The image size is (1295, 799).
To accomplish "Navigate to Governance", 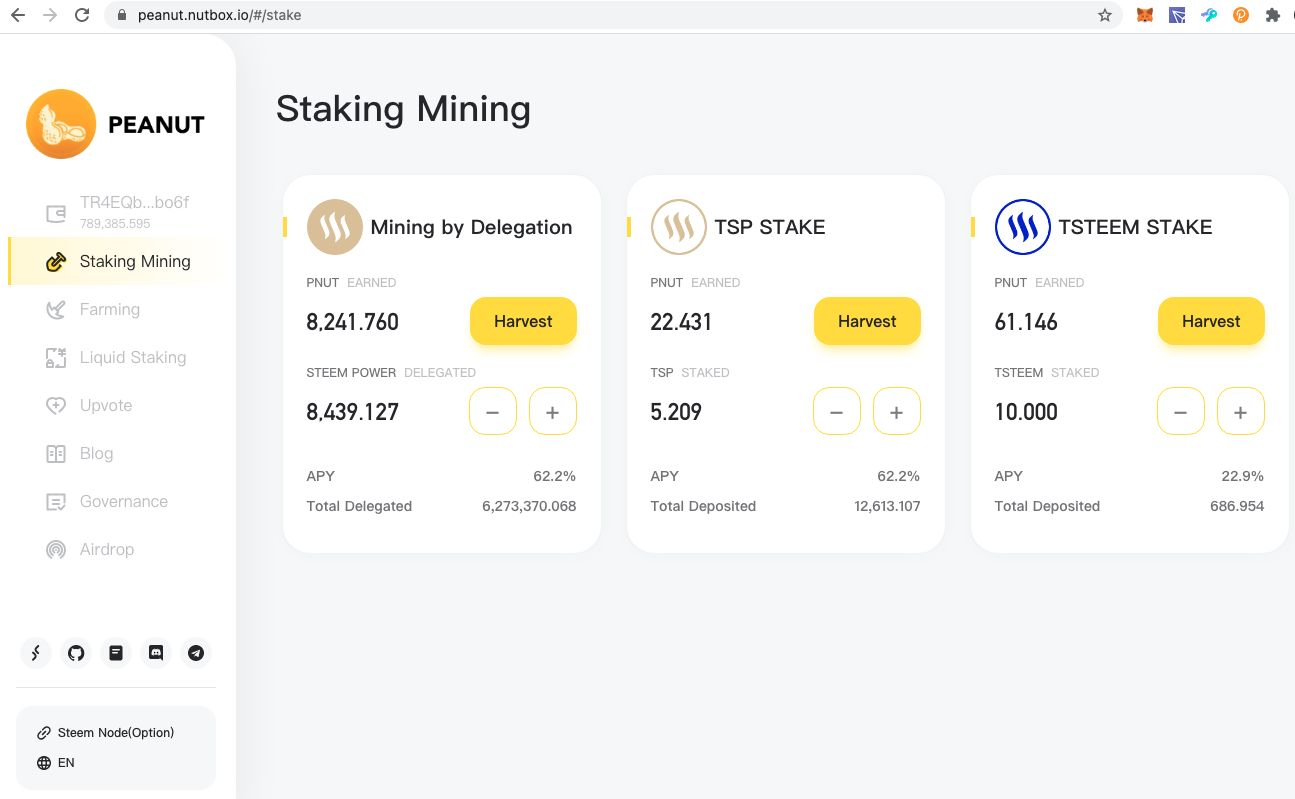I will (x=123, y=501).
